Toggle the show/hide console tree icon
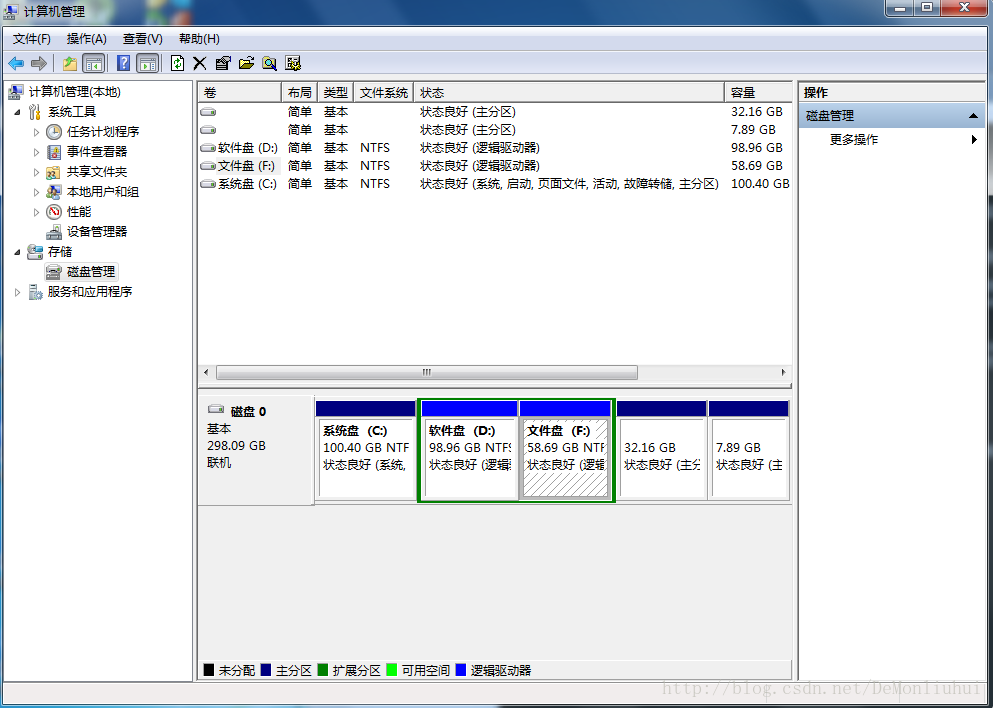Screen dimensions: 993x708 (94, 63)
